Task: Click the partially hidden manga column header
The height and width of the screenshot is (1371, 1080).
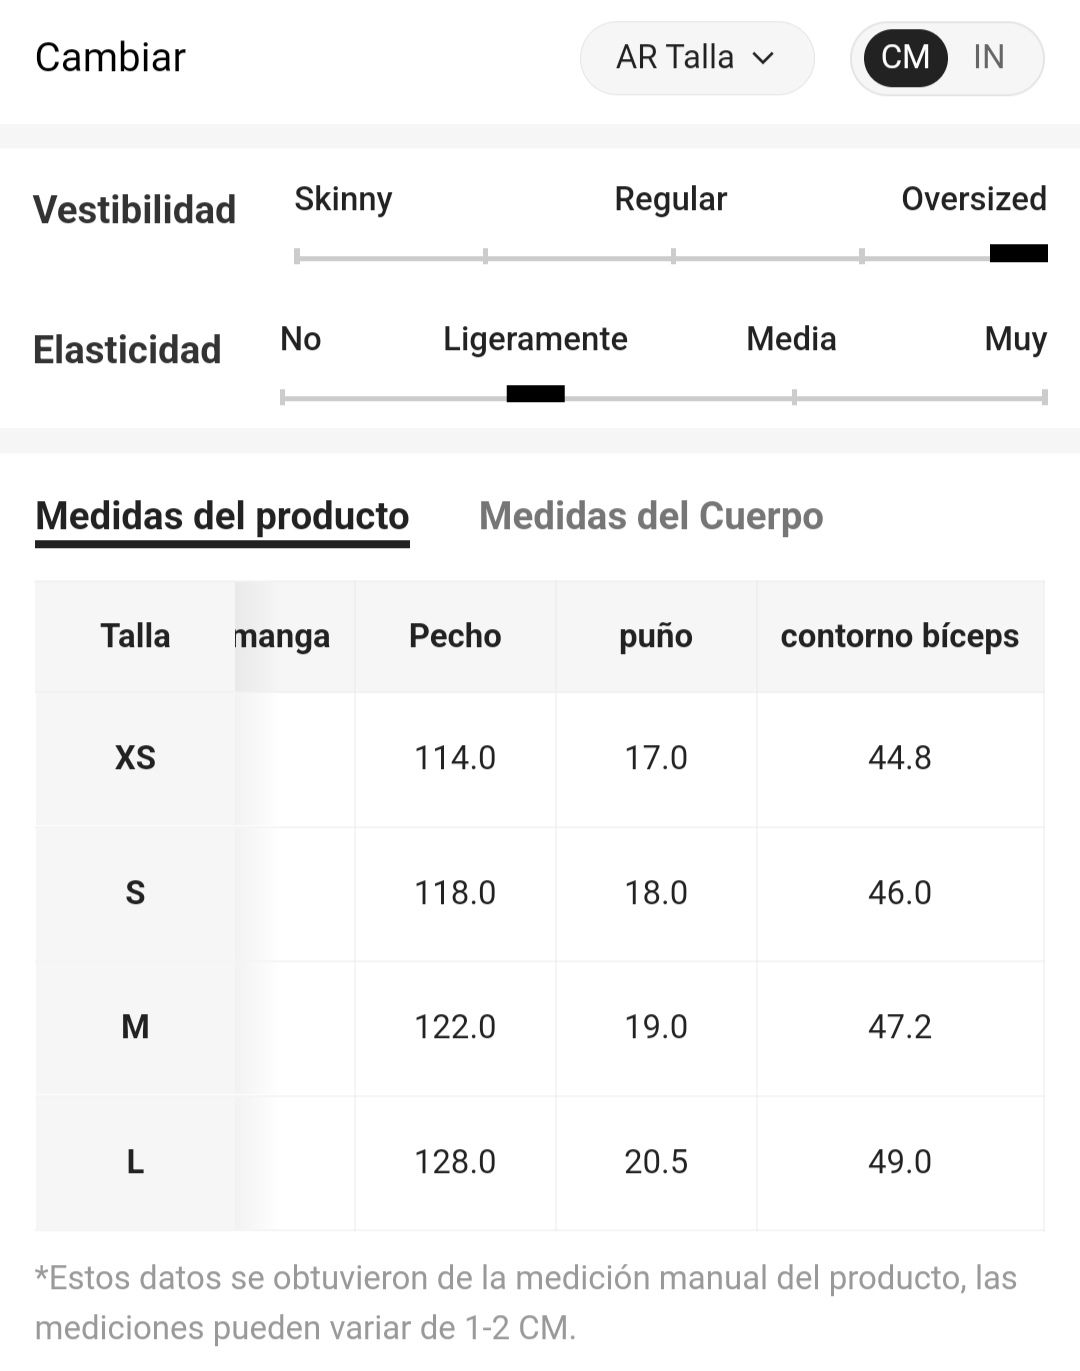Action: [x=283, y=636]
